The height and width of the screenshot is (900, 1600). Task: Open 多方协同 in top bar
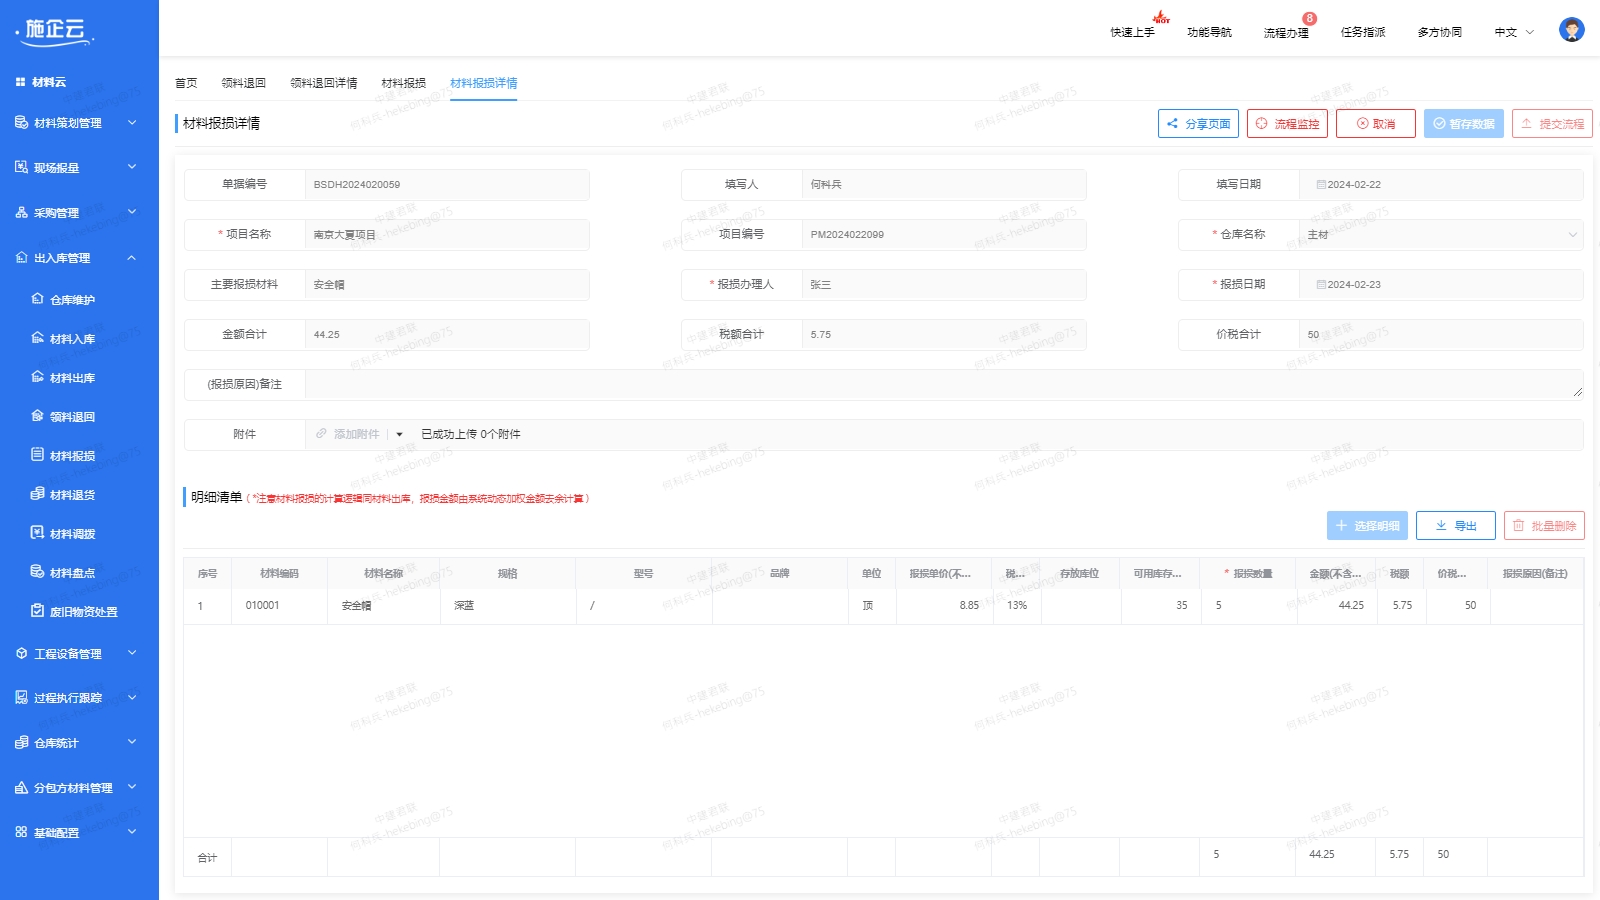[x=1439, y=32]
